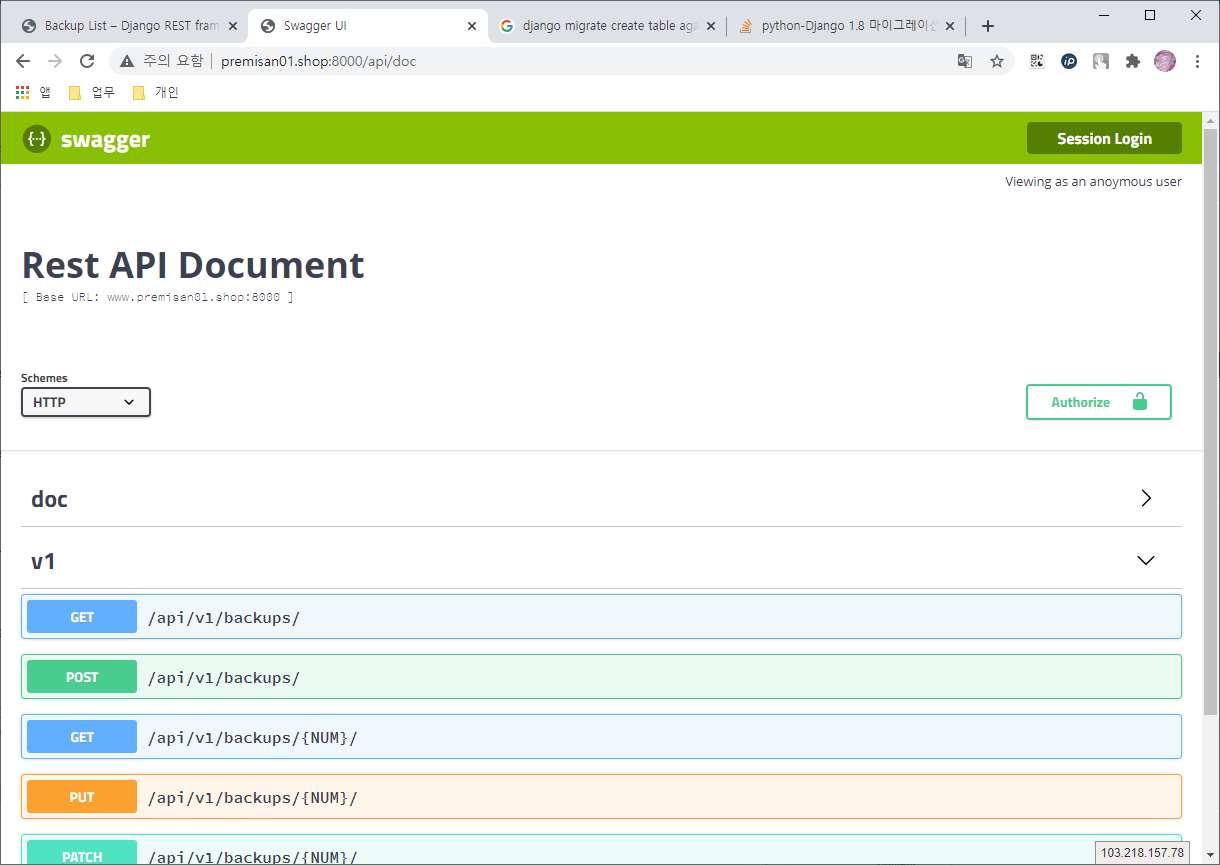Click the doc section heading

(50, 499)
